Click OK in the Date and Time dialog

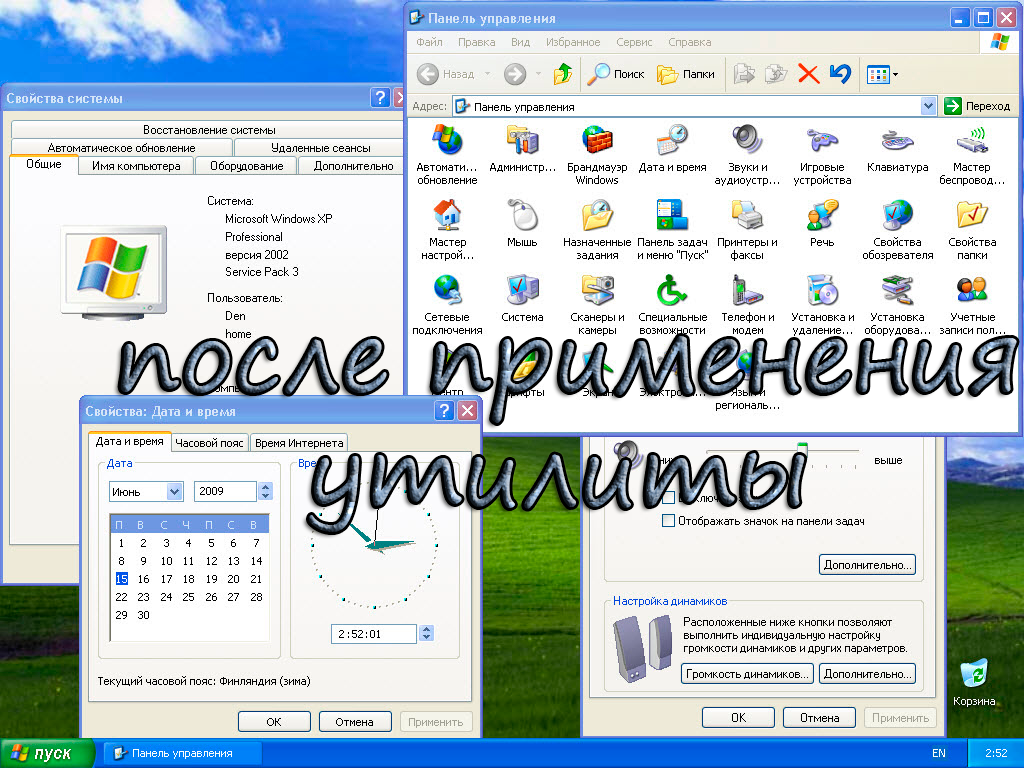click(274, 722)
